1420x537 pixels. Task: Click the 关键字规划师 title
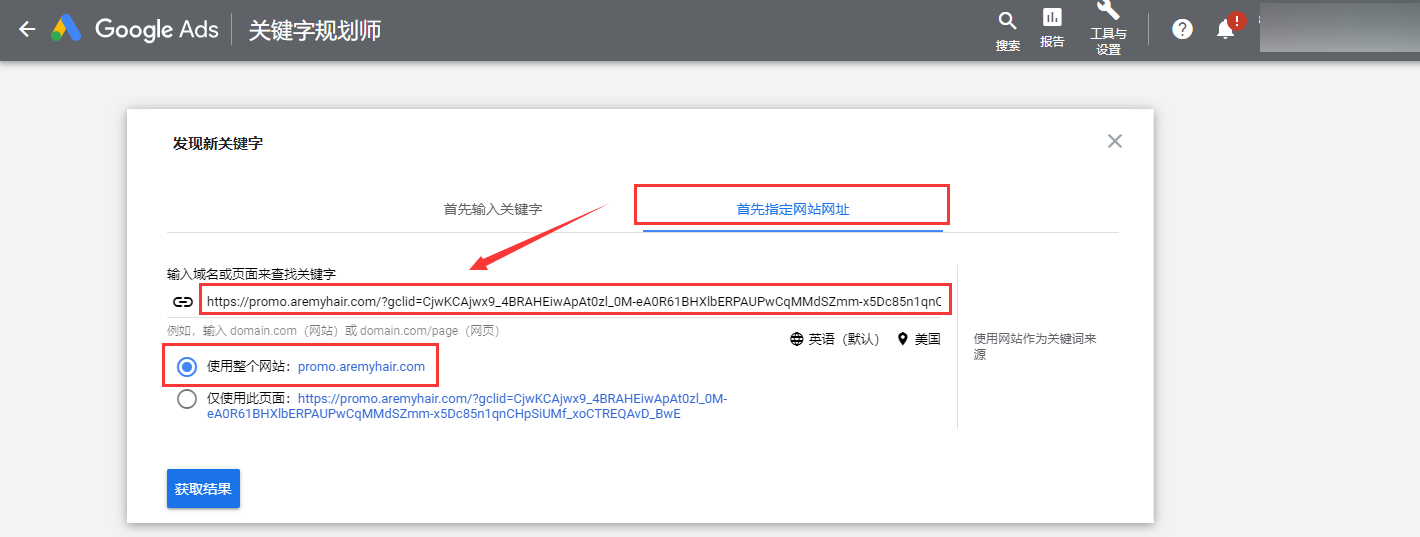pyautogui.click(x=315, y=30)
